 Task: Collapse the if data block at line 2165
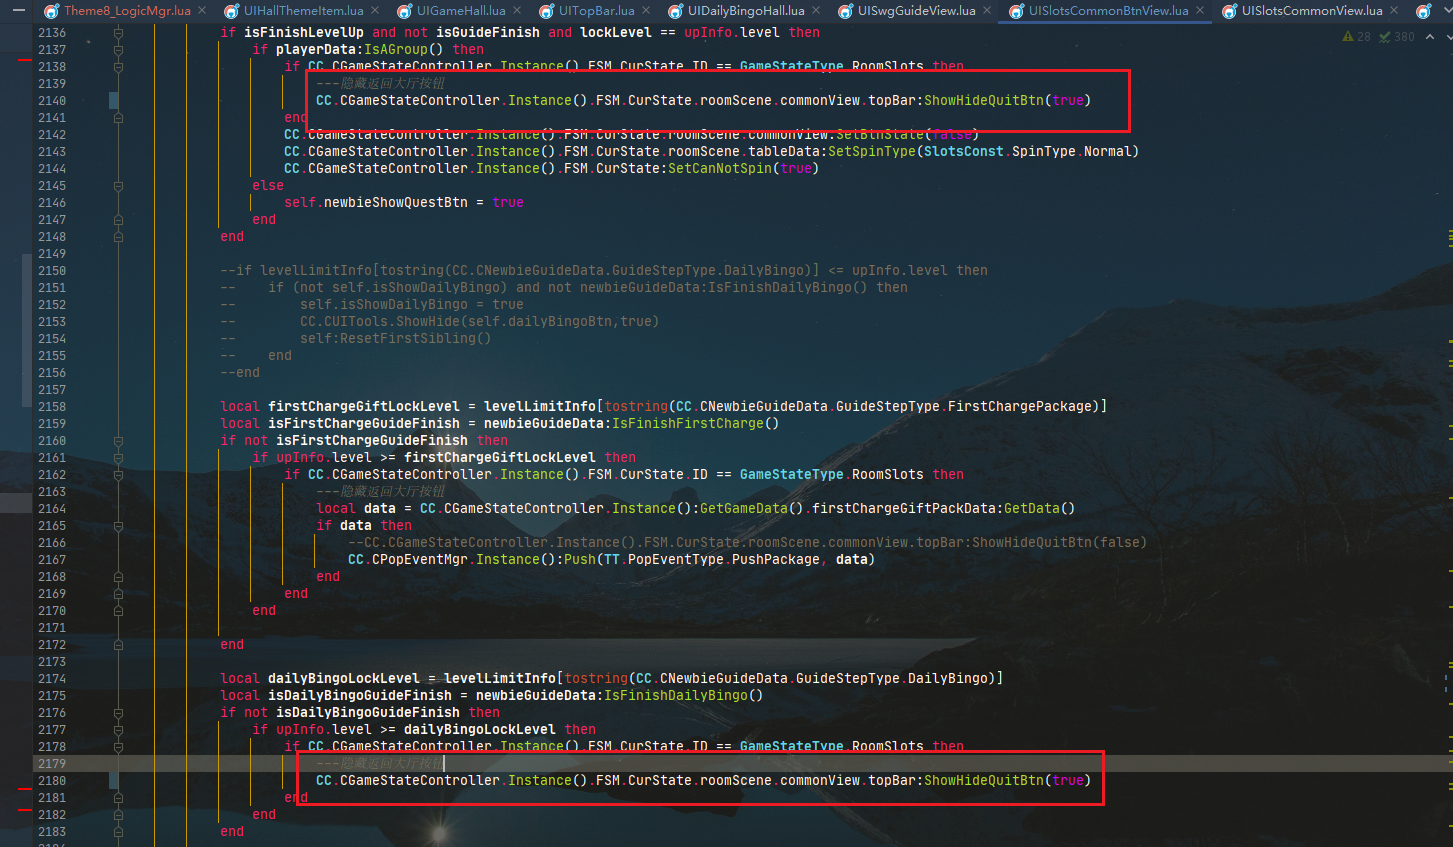click(118, 526)
